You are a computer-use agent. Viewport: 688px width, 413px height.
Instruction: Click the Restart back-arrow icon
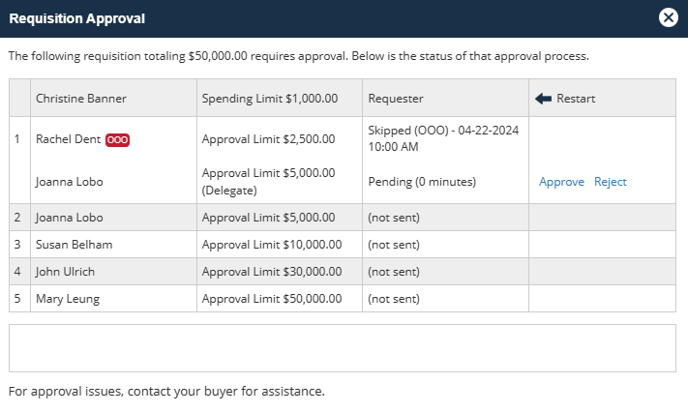point(543,99)
